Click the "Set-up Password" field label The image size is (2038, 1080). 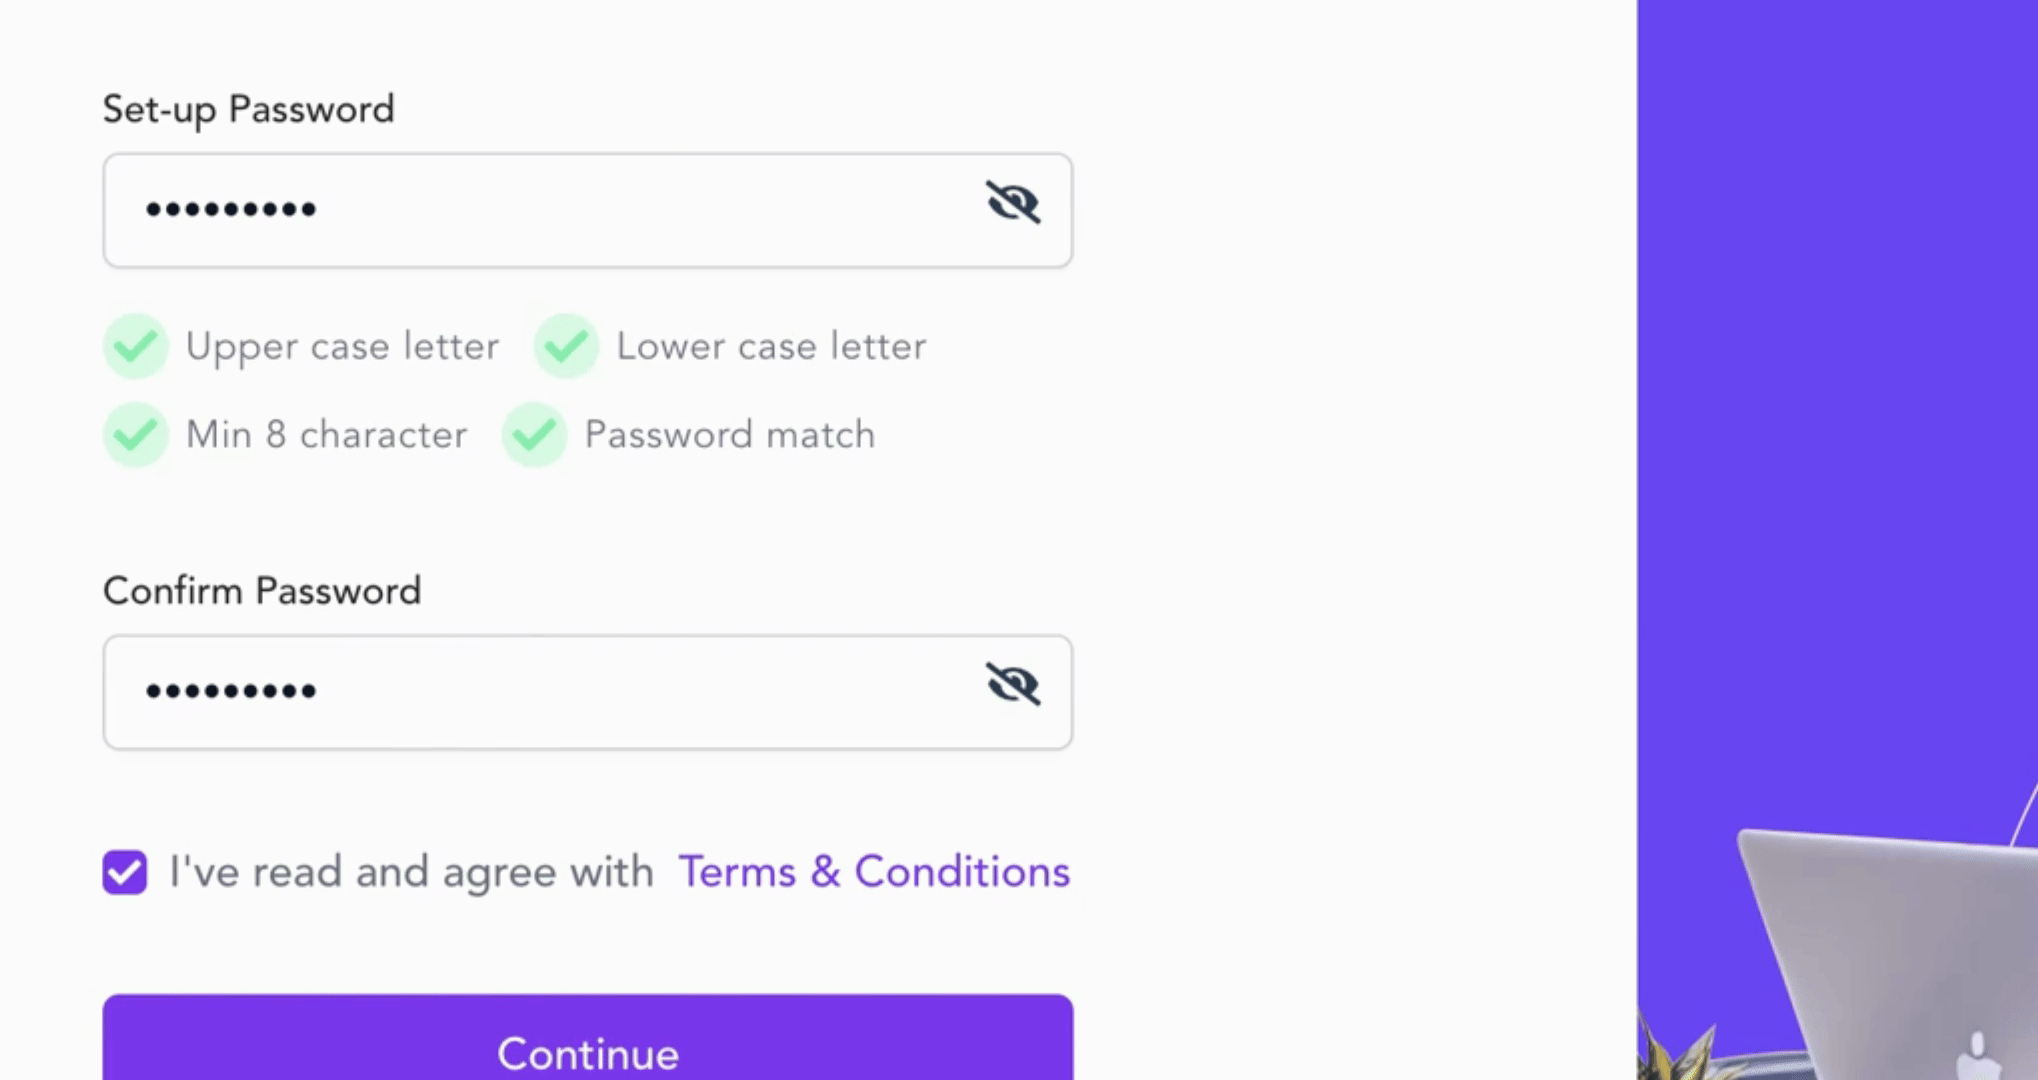[x=249, y=109]
